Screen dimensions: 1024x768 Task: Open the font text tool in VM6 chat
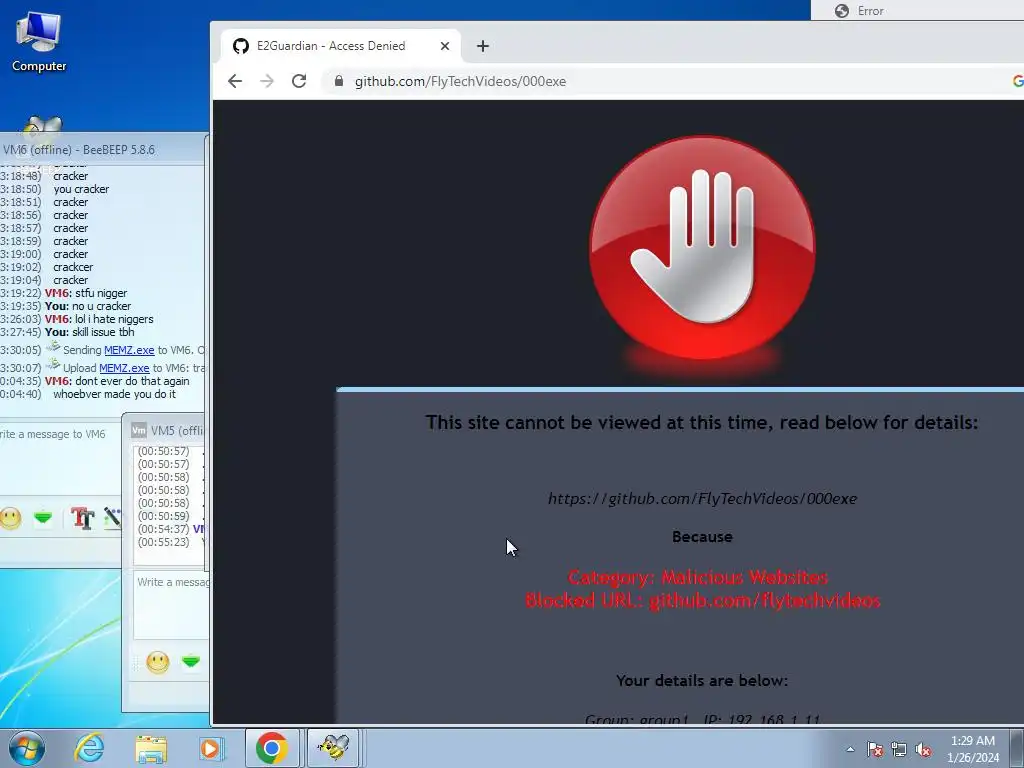[x=82, y=518]
